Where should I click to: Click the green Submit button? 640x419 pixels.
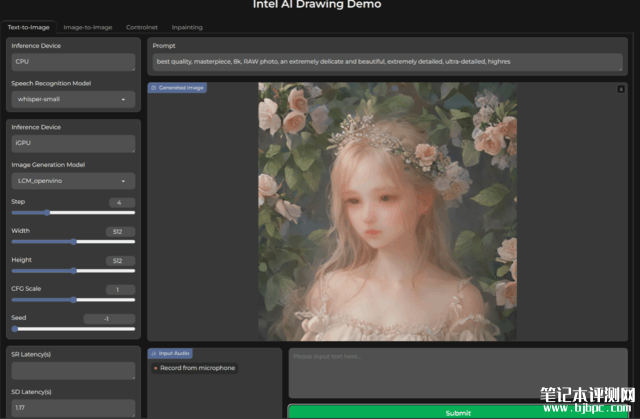(458, 412)
